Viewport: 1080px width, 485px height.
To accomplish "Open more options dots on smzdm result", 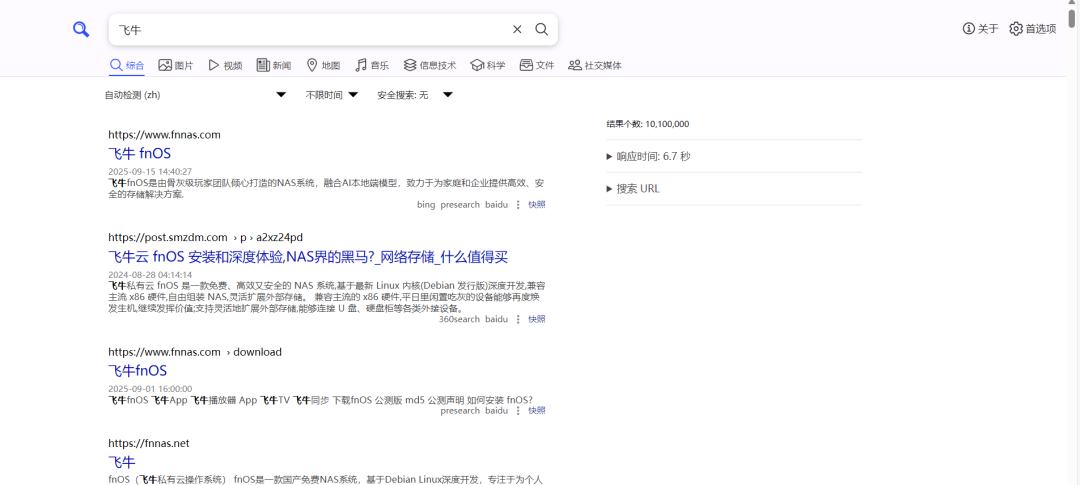I will tap(518, 319).
